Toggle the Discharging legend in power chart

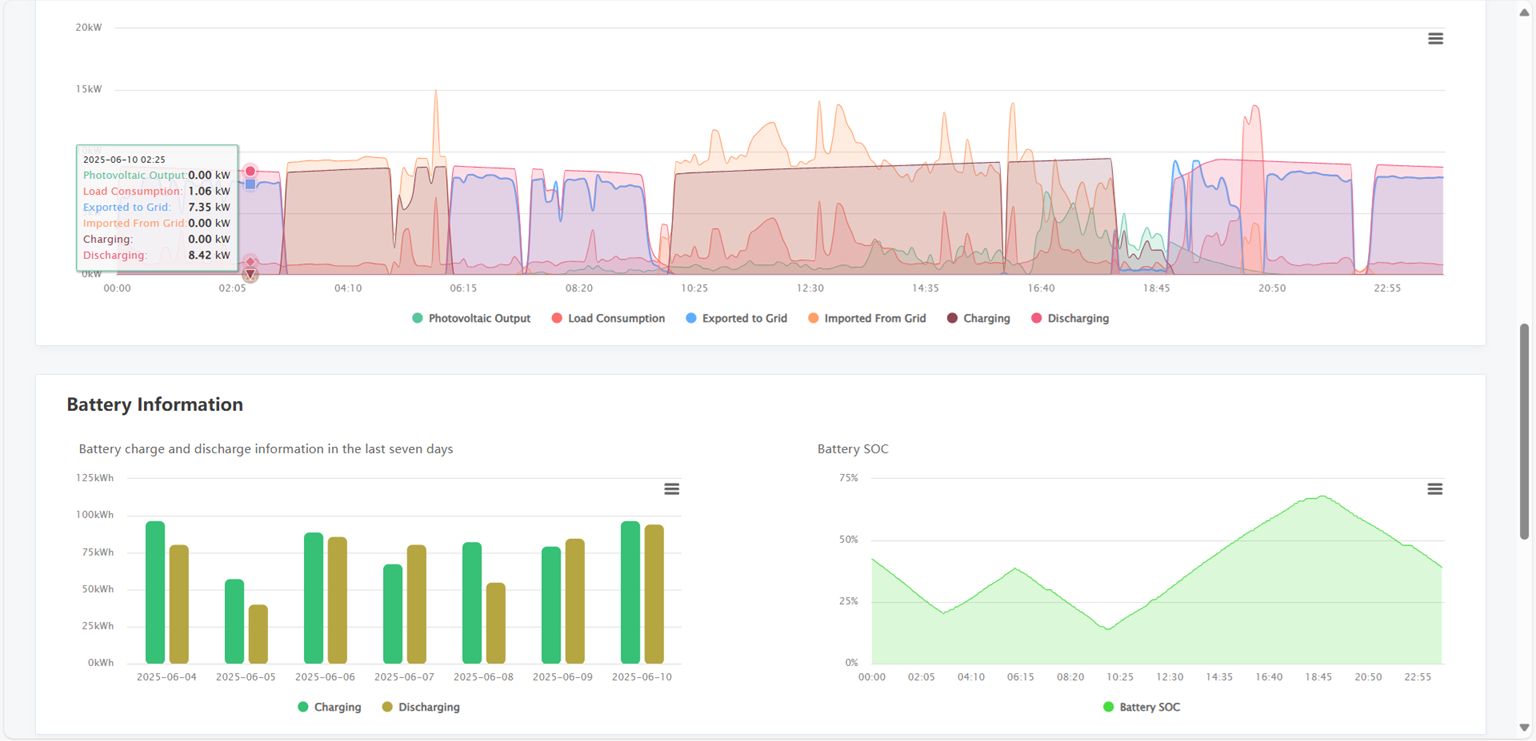click(x=1069, y=318)
